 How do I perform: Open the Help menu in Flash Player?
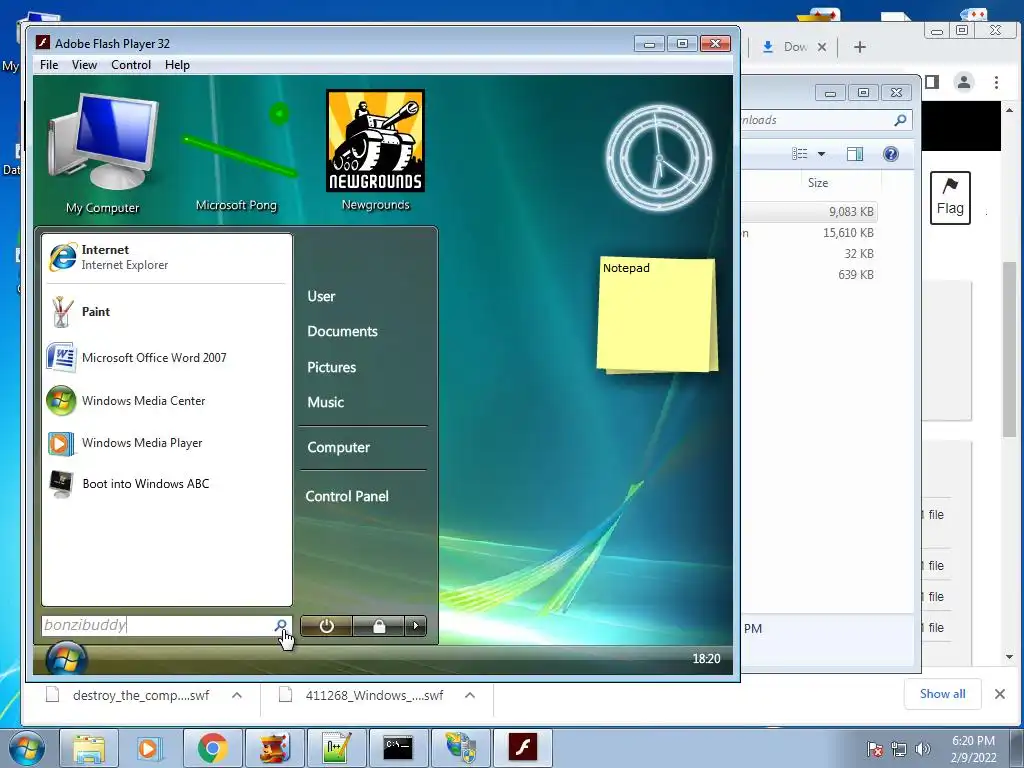point(177,65)
